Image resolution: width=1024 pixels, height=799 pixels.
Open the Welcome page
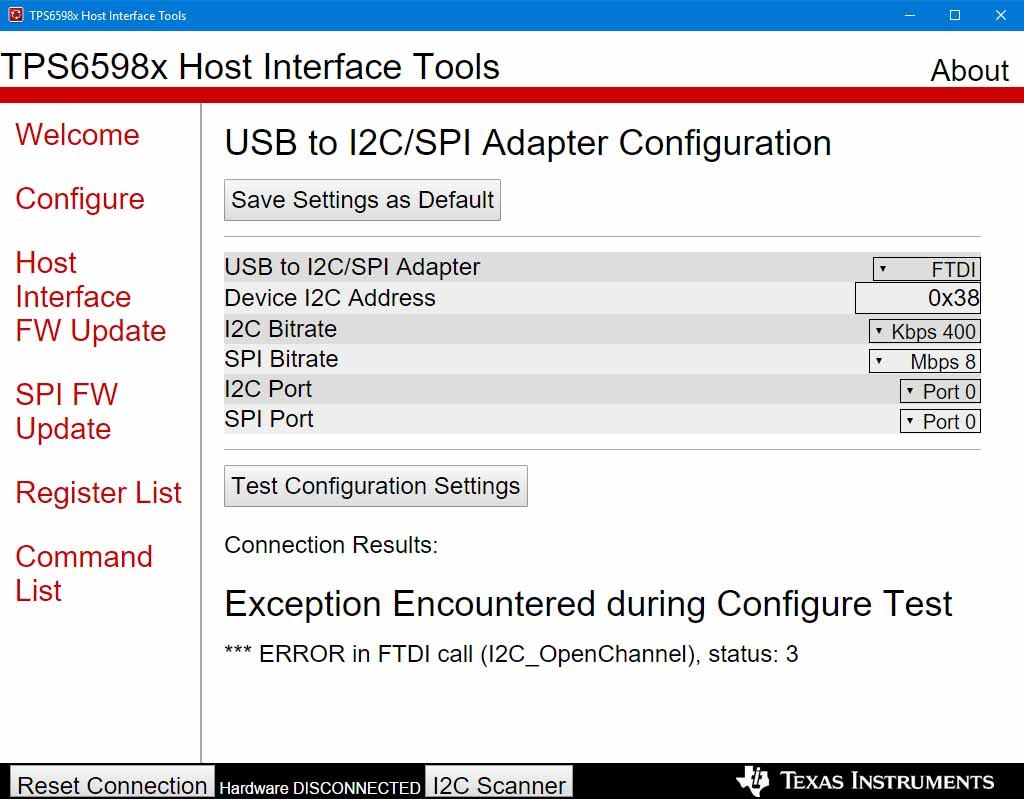(77, 135)
